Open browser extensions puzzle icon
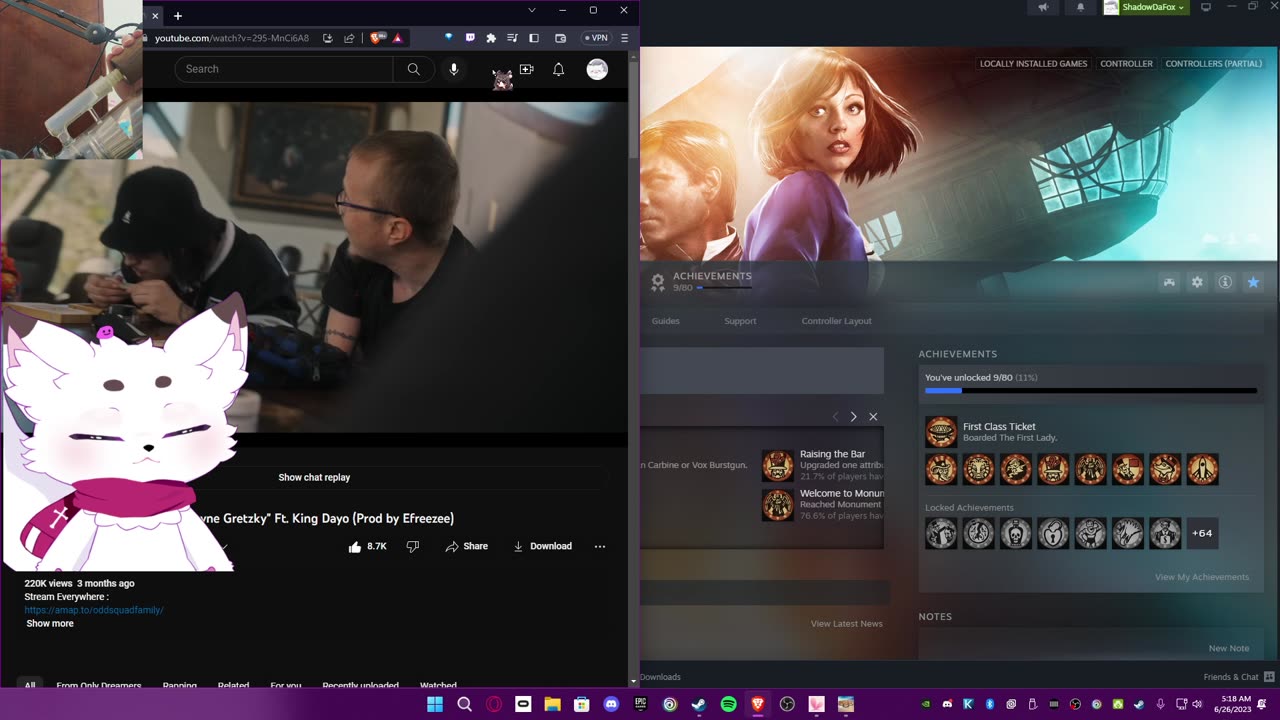This screenshot has height=720, width=1280. (x=491, y=38)
